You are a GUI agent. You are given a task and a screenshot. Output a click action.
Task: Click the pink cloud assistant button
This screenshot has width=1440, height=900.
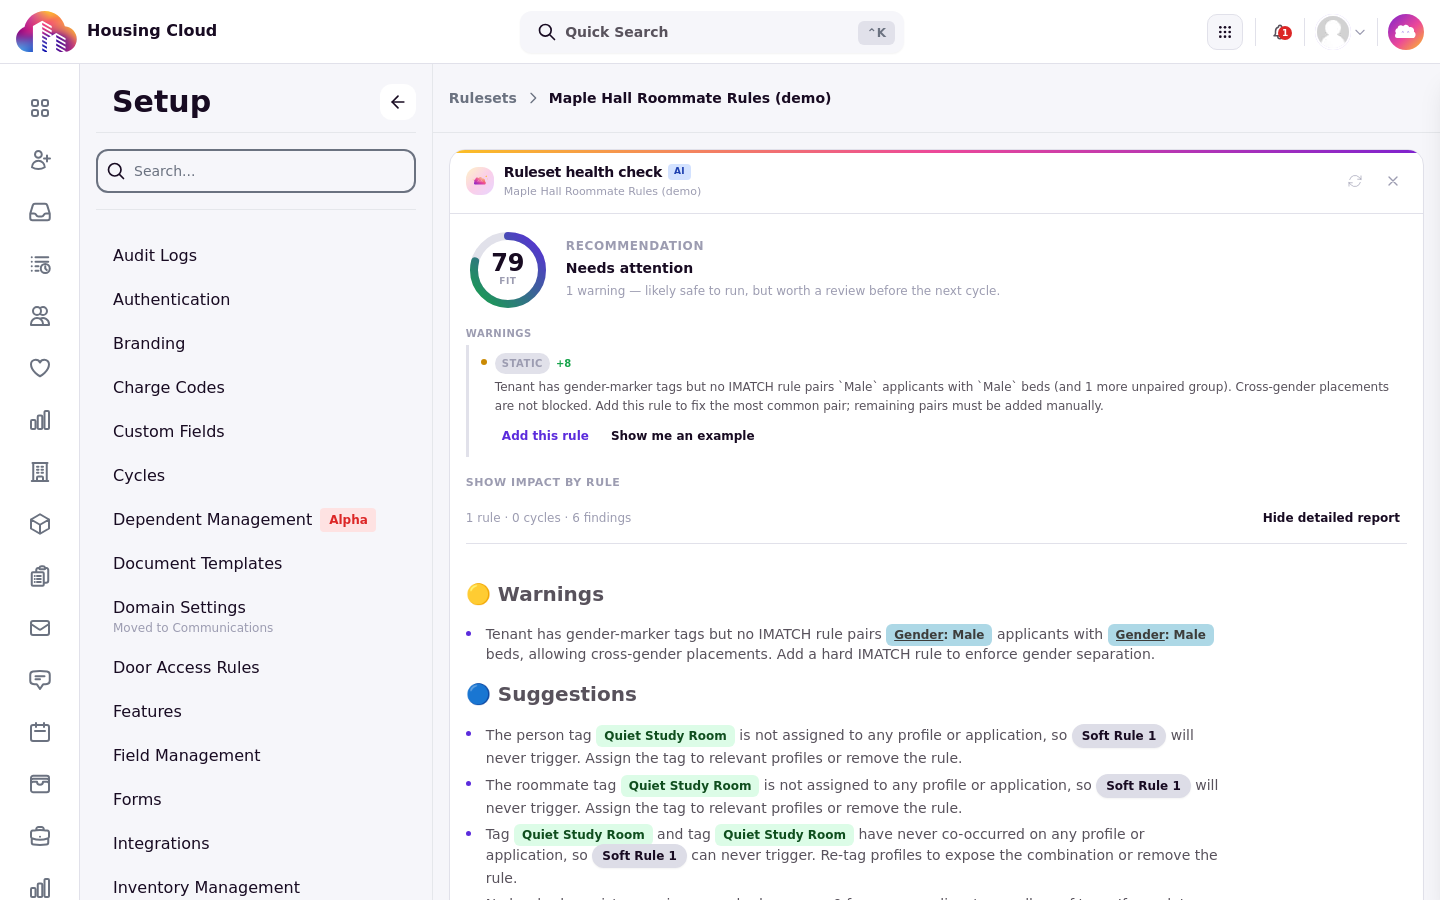point(1406,32)
